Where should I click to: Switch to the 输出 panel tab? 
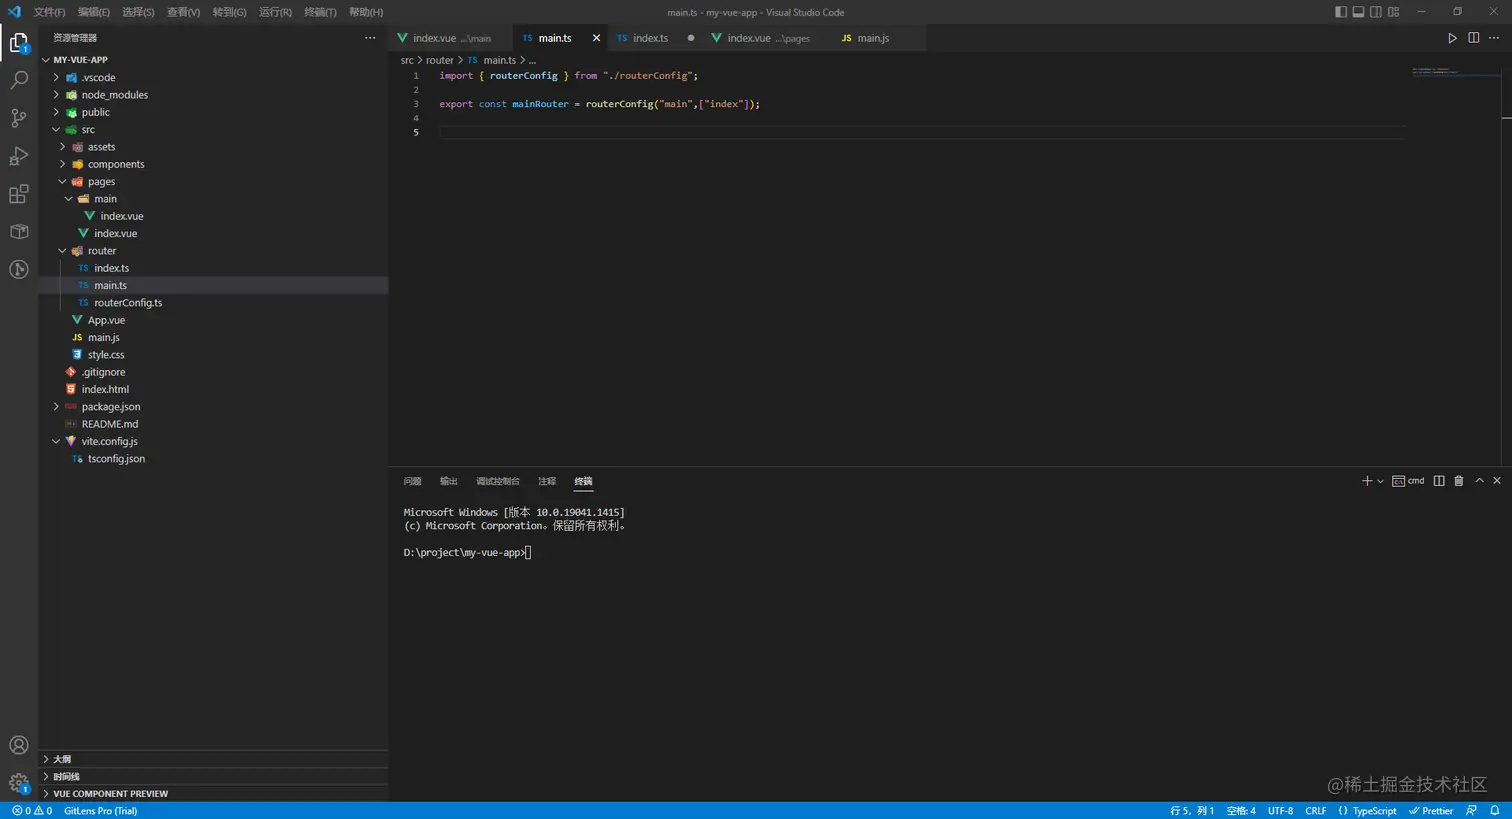449,481
